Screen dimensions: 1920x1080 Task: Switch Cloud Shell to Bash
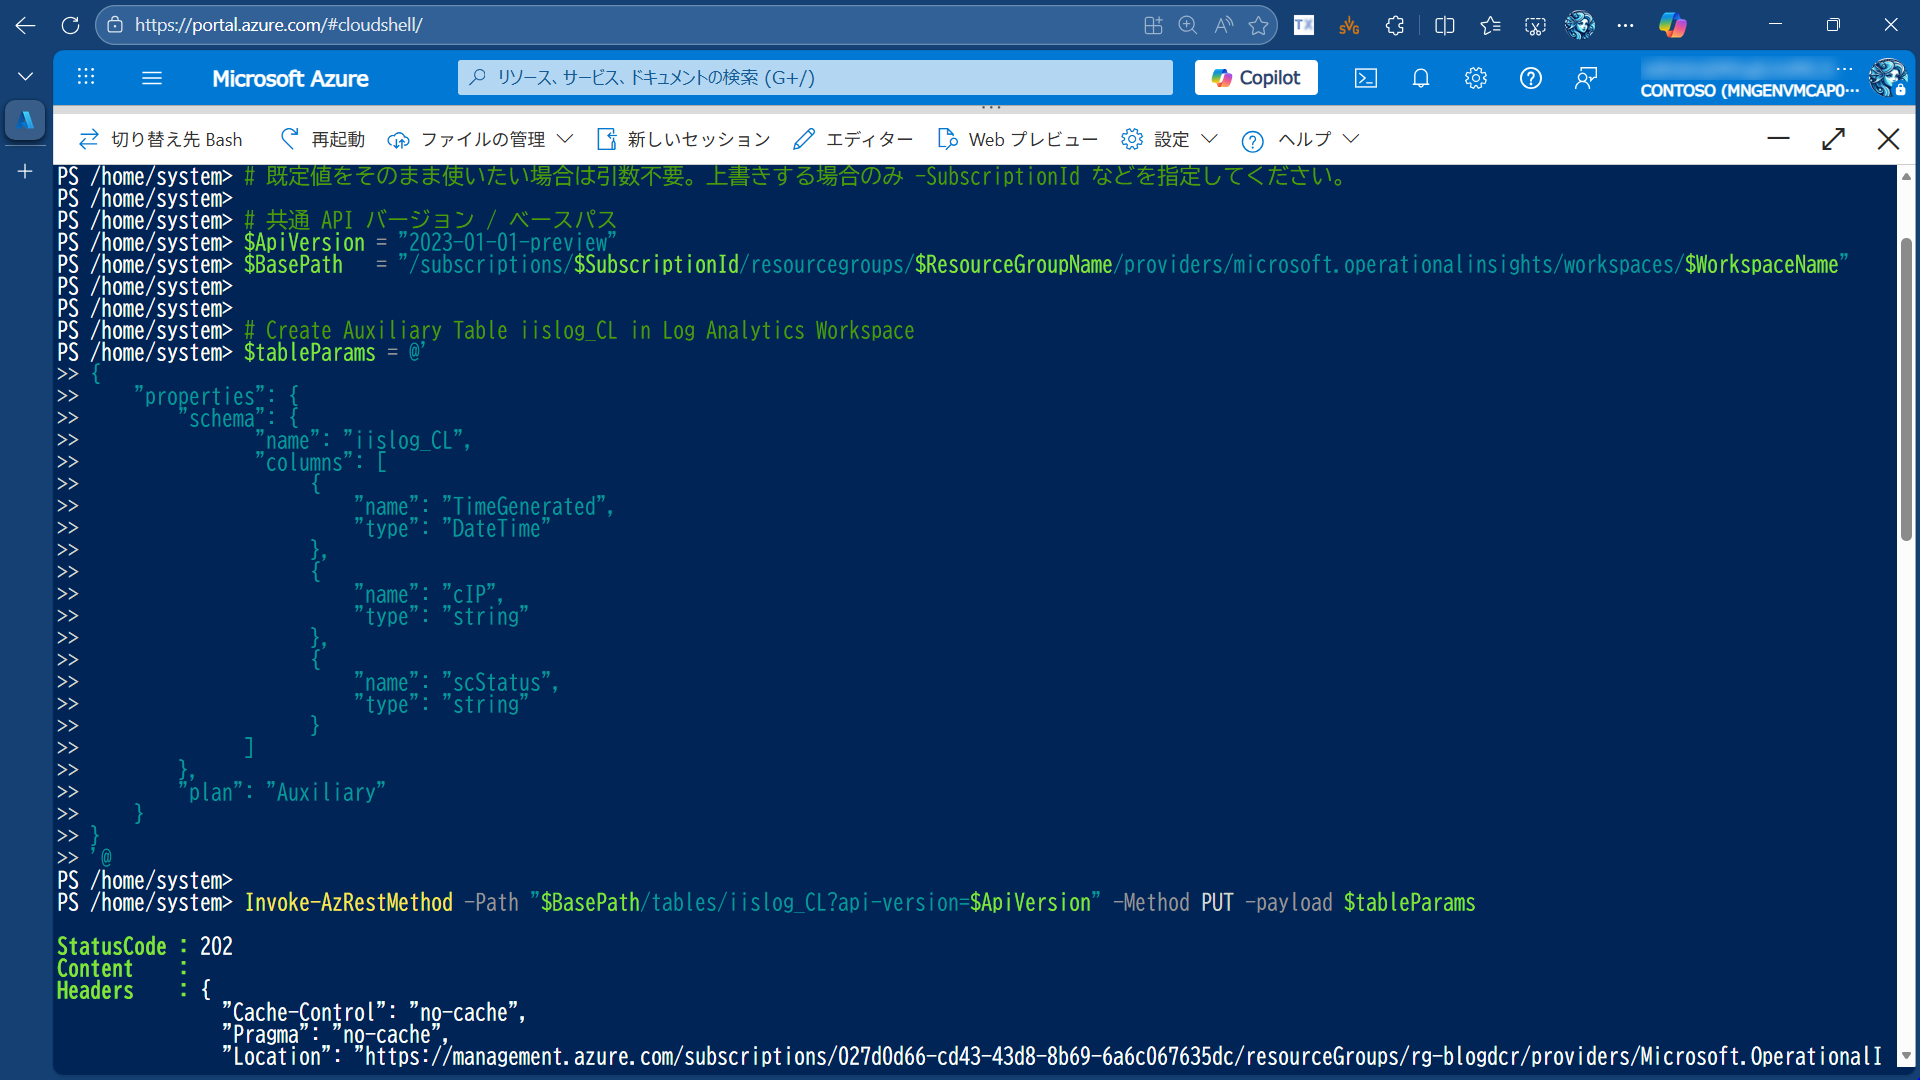[x=161, y=139]
